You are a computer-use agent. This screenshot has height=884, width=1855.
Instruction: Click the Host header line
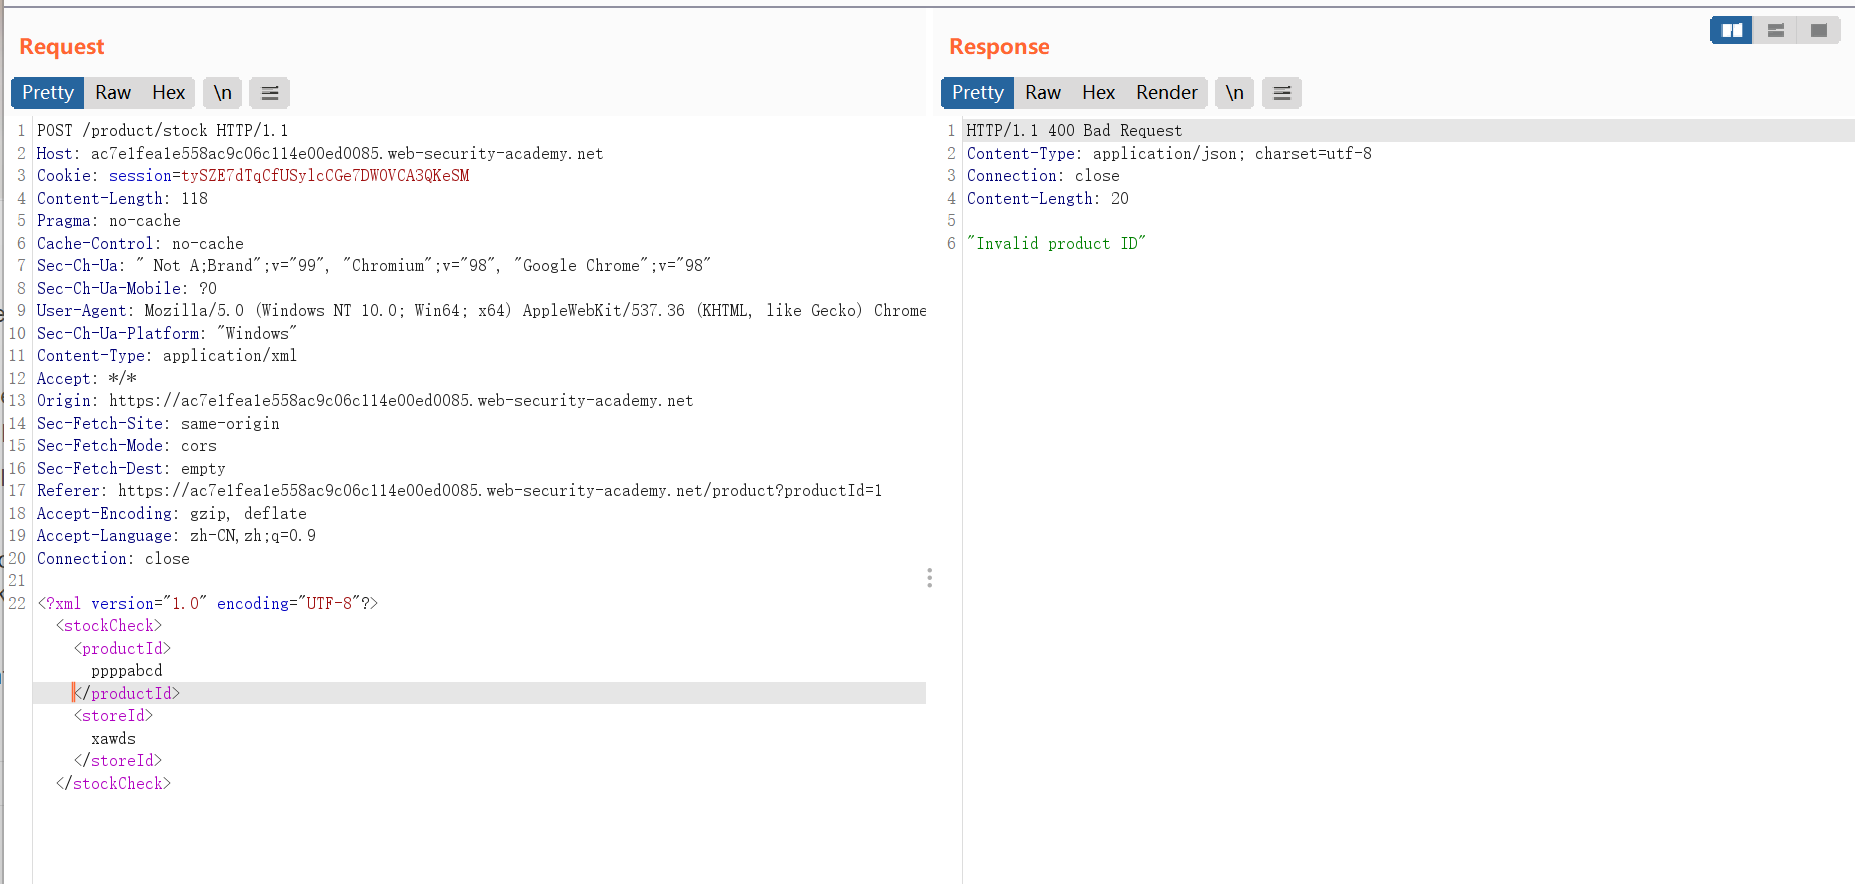(320, 154)
